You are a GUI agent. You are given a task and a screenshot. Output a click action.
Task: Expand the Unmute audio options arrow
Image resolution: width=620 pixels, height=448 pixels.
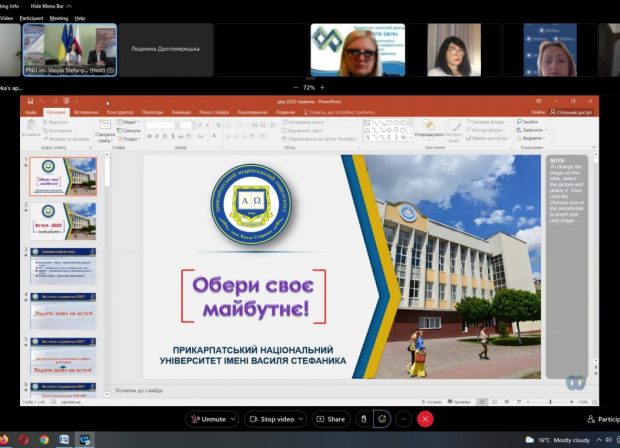click(233, 419)
